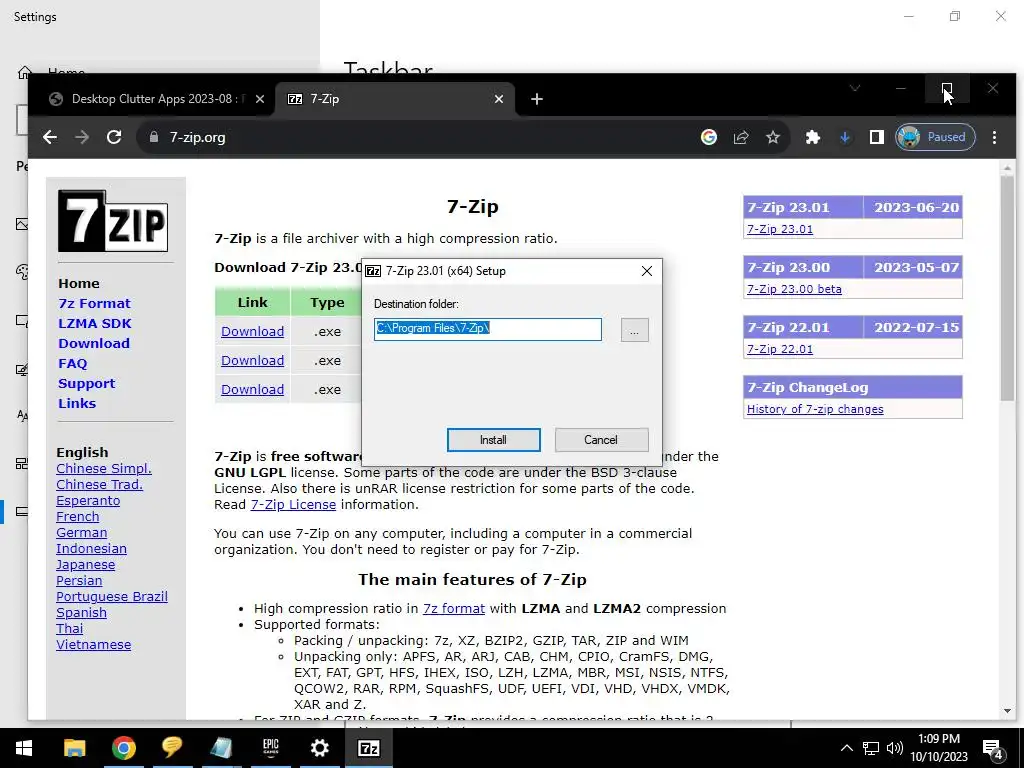This screenshot has width=1024, height=768.
Task: Switch language to Japanese
Action: coord(86,565)
